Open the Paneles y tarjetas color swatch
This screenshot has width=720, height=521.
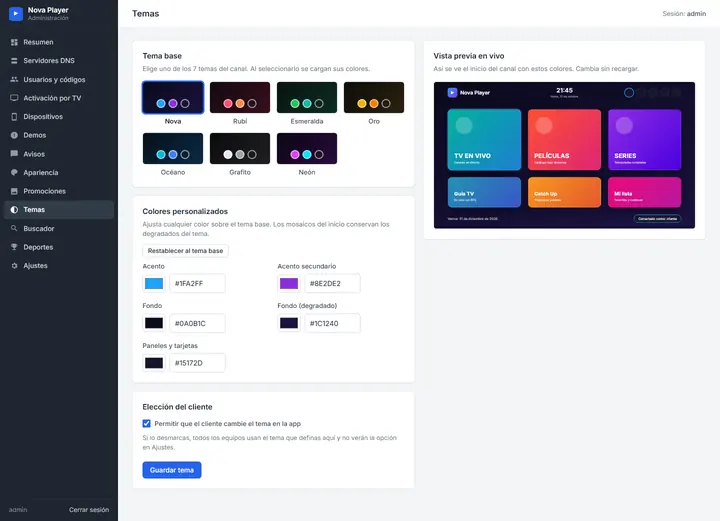[x=154, y=363]
